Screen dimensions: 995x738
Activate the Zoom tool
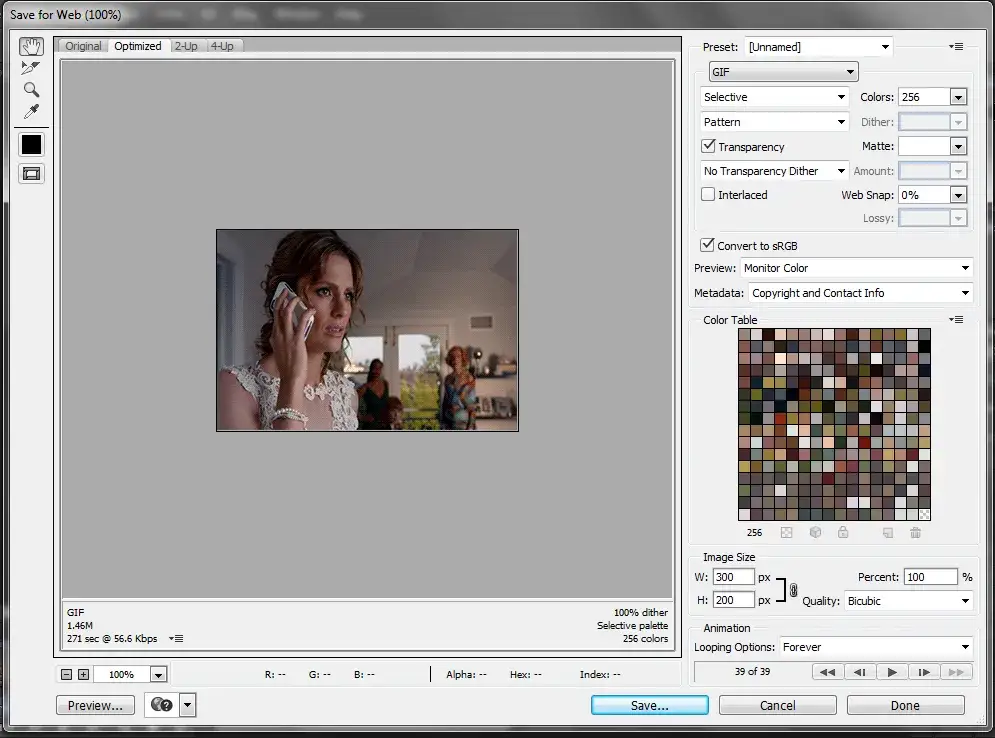(31, 89)
